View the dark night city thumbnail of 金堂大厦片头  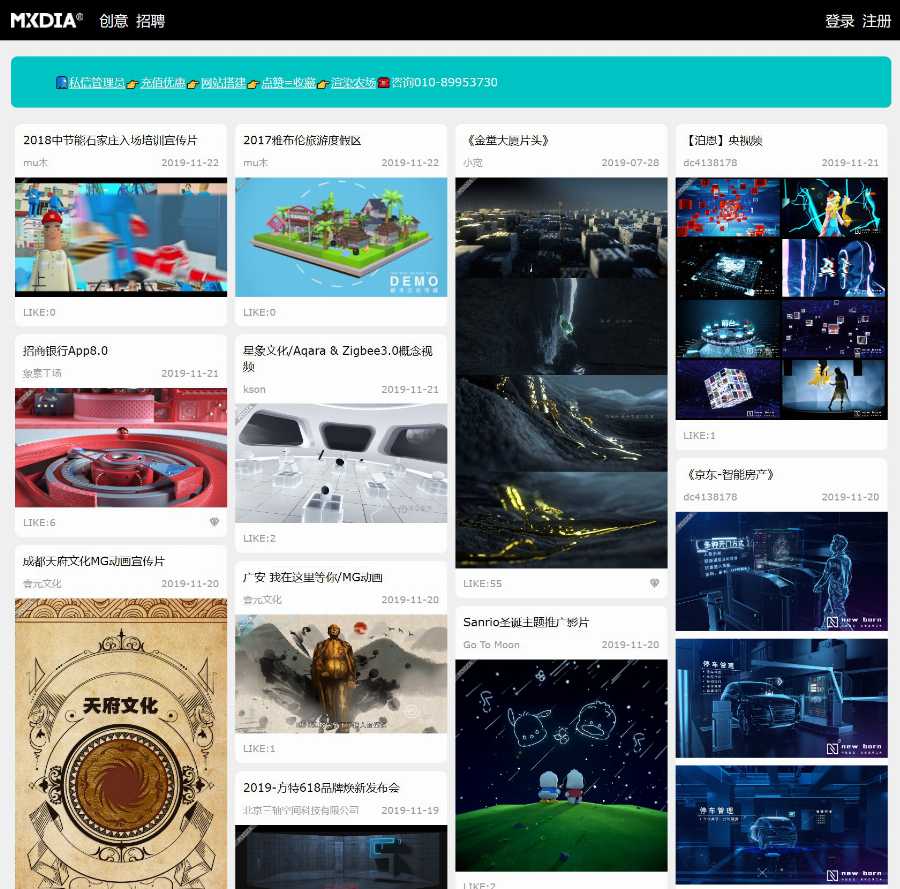pyautogui.click(x=561, y=372)
